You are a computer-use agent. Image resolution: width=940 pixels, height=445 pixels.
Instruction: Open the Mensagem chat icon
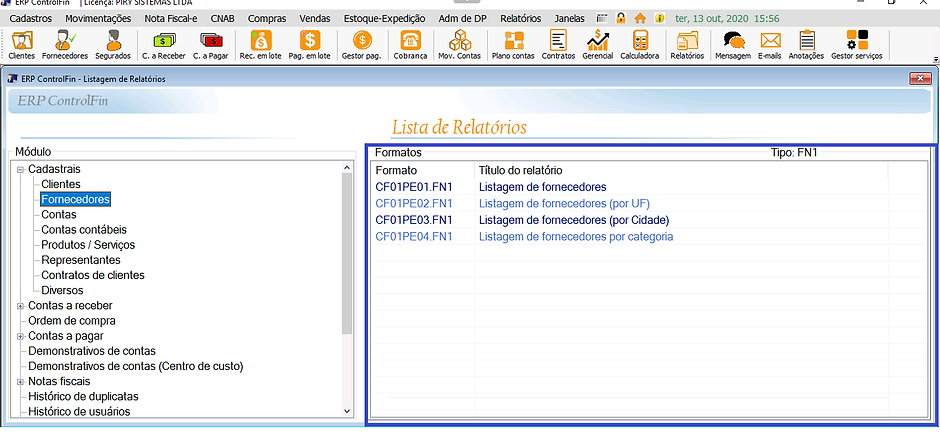tap(733, 46)
